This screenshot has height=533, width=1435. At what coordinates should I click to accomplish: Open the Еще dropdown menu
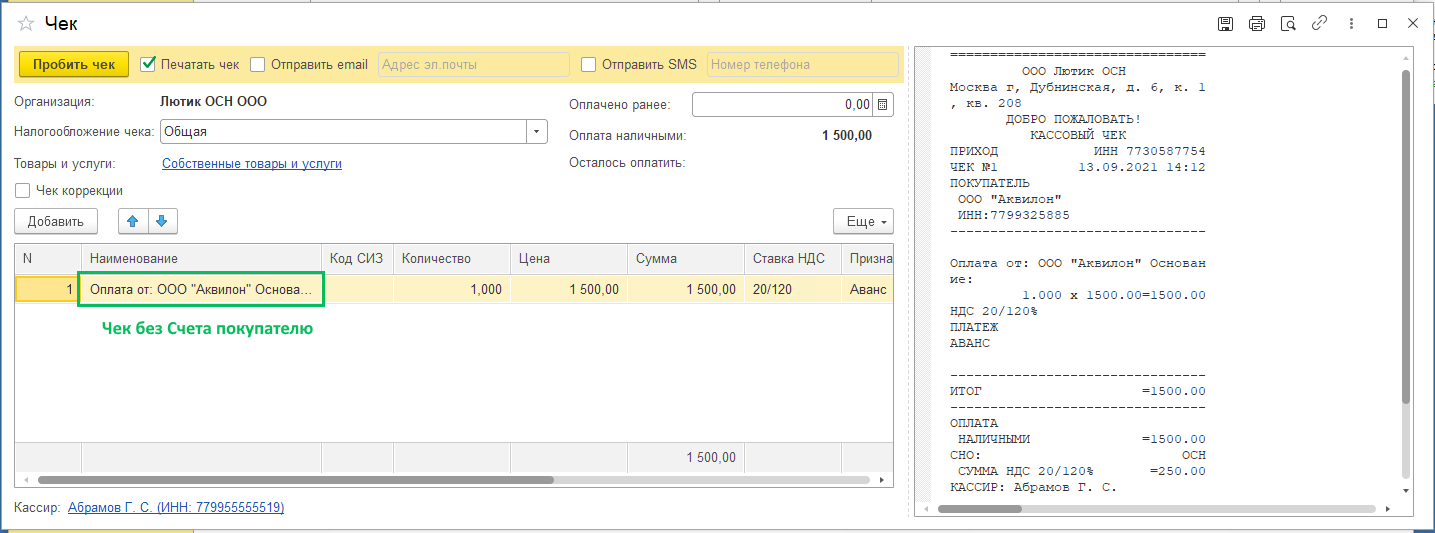(x=863, y=222)
